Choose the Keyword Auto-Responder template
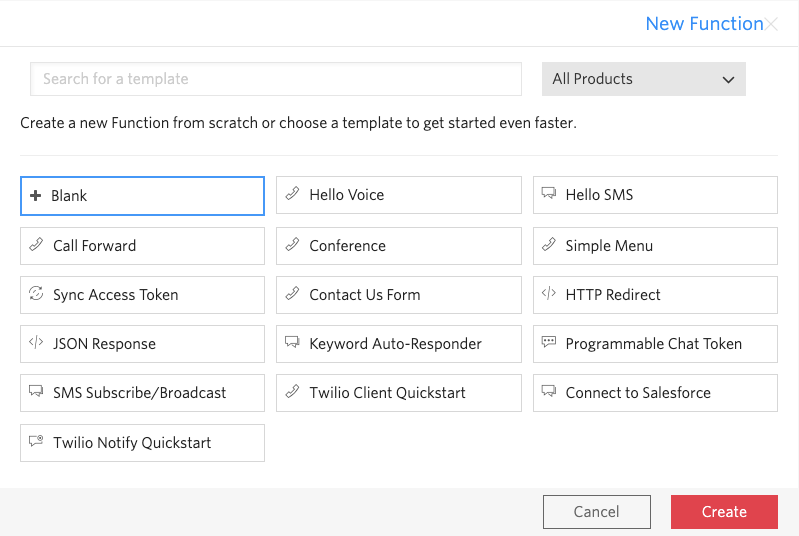 398,343
